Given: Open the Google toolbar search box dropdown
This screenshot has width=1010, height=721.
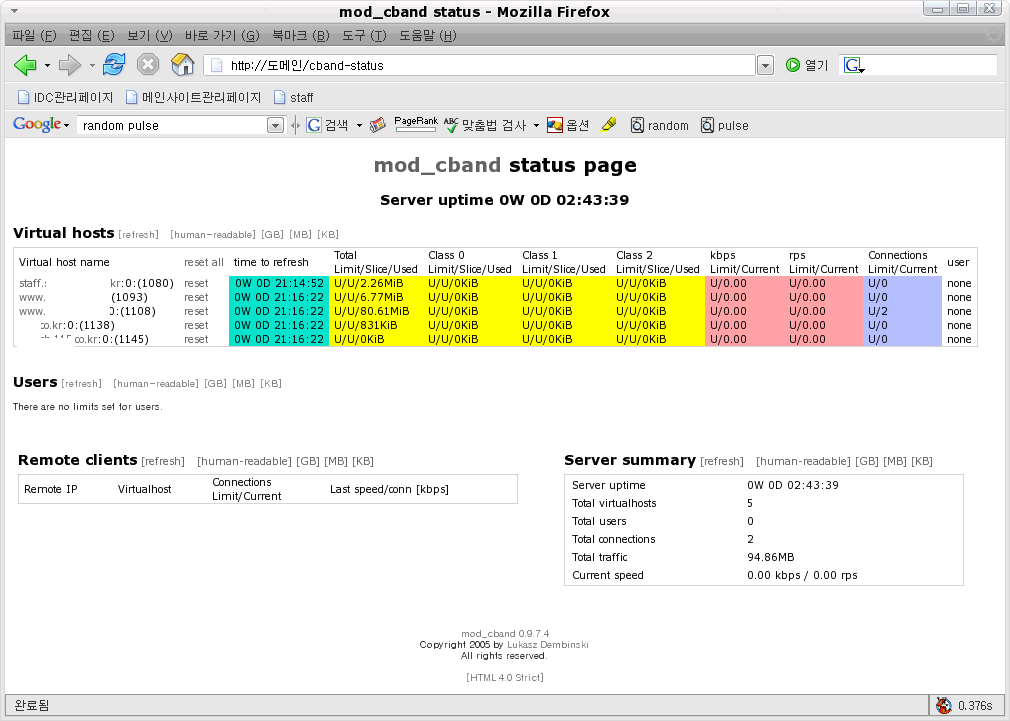Looking at the screenshot, I should pos(276,126).
